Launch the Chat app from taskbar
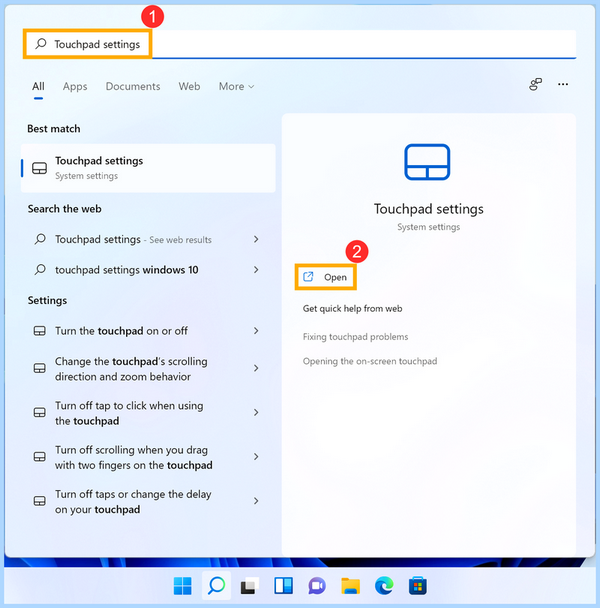Screen dimensions: 600x608 [317, 586]
